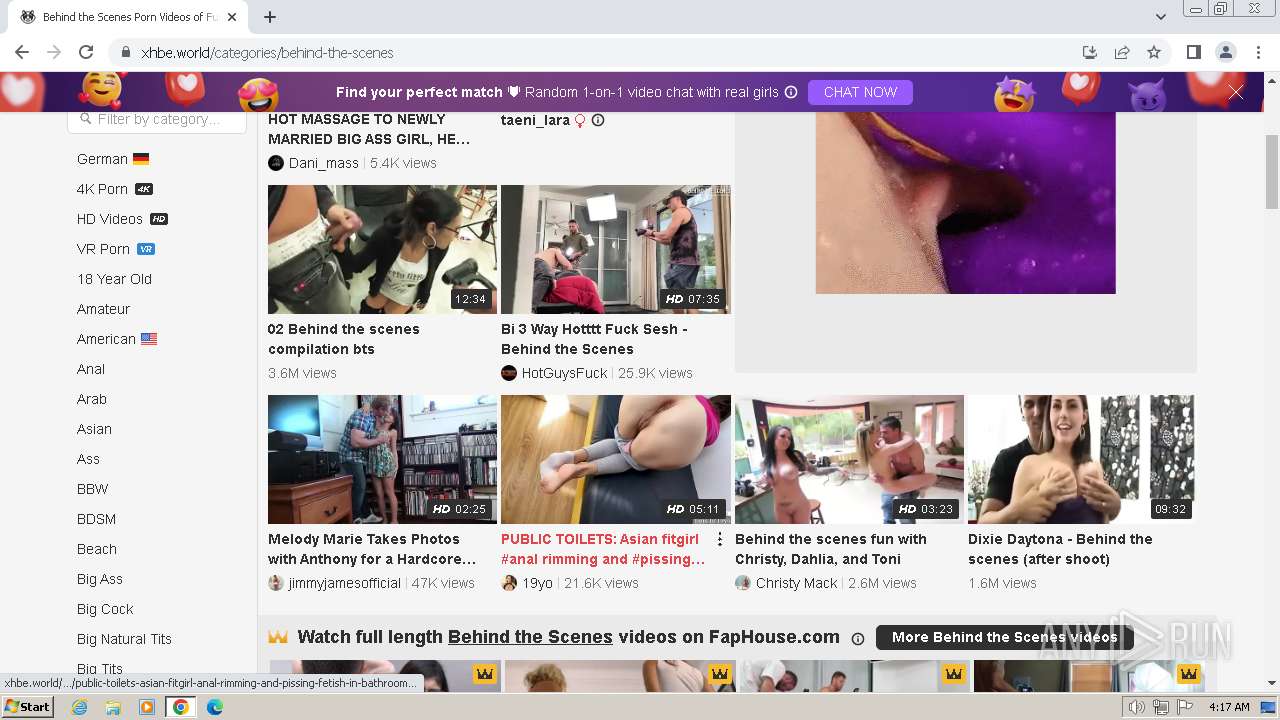This screenshot has height=720, width=1280.
Task: Open the Windows Start menu
Action: pos(28,707)
